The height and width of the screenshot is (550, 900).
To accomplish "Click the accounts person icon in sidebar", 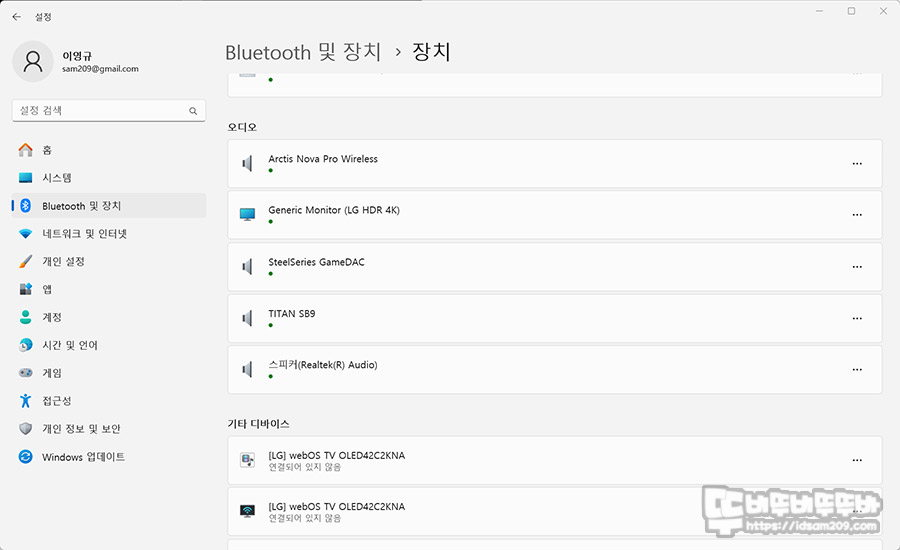I will point(25,317).
